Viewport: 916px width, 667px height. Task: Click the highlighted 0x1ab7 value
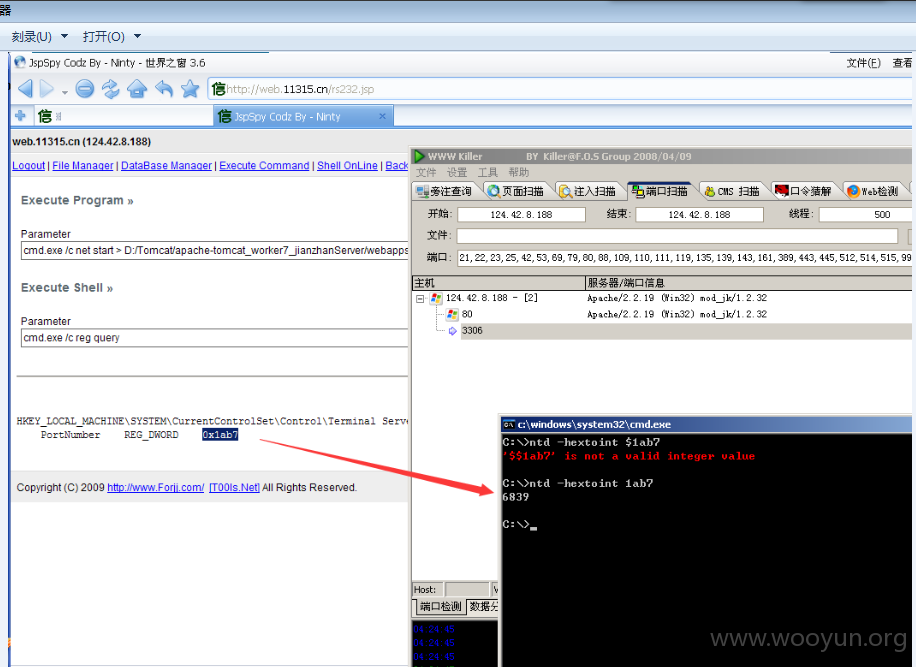220,435
